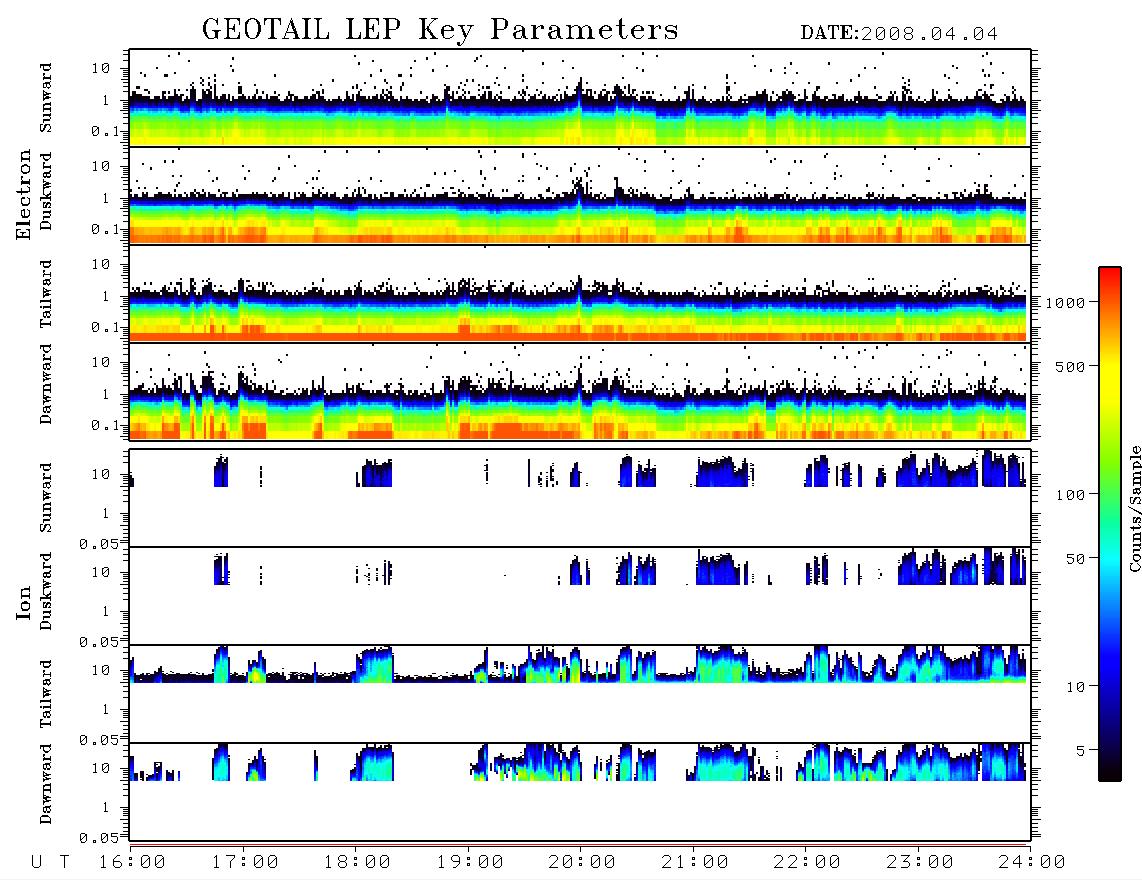Image resolution: width=1142 pixels, height=880 pixels.
Task: Click the "0.05" tick of Ion Sunward panel
Action: (99, 544)
